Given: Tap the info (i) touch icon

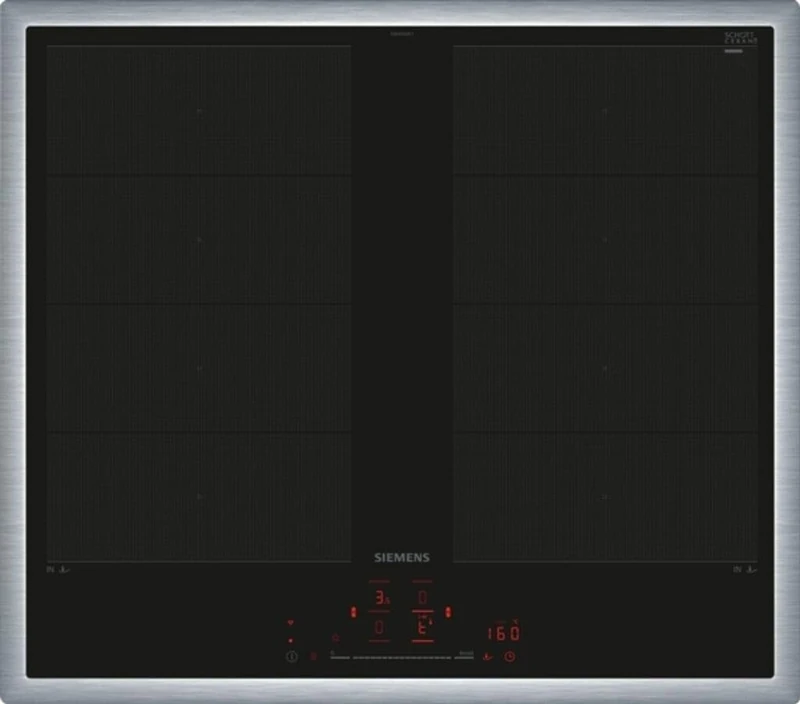Looking at the screenshot, I should [291, 656].
